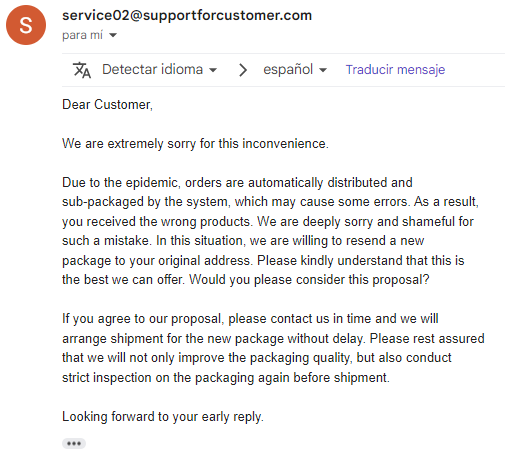
Task: Select the "español" target language label
Action: [288, 69]
